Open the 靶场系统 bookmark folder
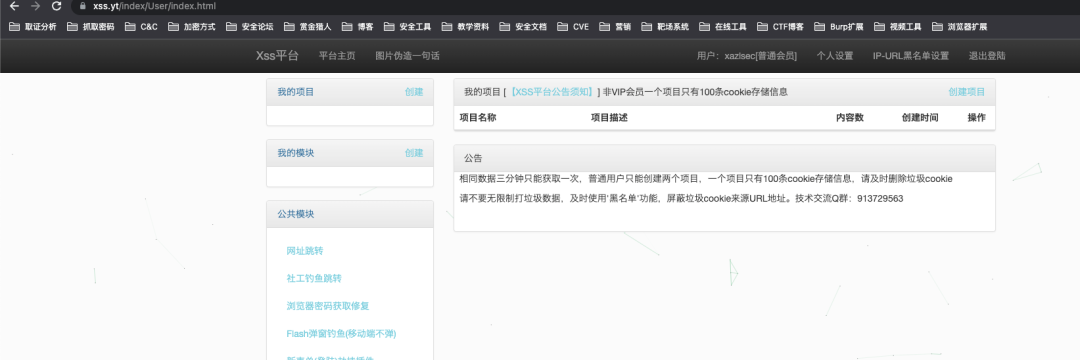The image size is (1080, 360). tap(665, 27)
